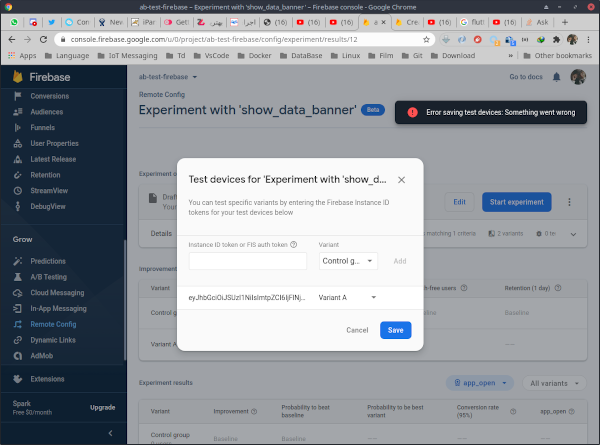Click the Go to docs link
Screen dimensions: 600x445
(526, 77)
